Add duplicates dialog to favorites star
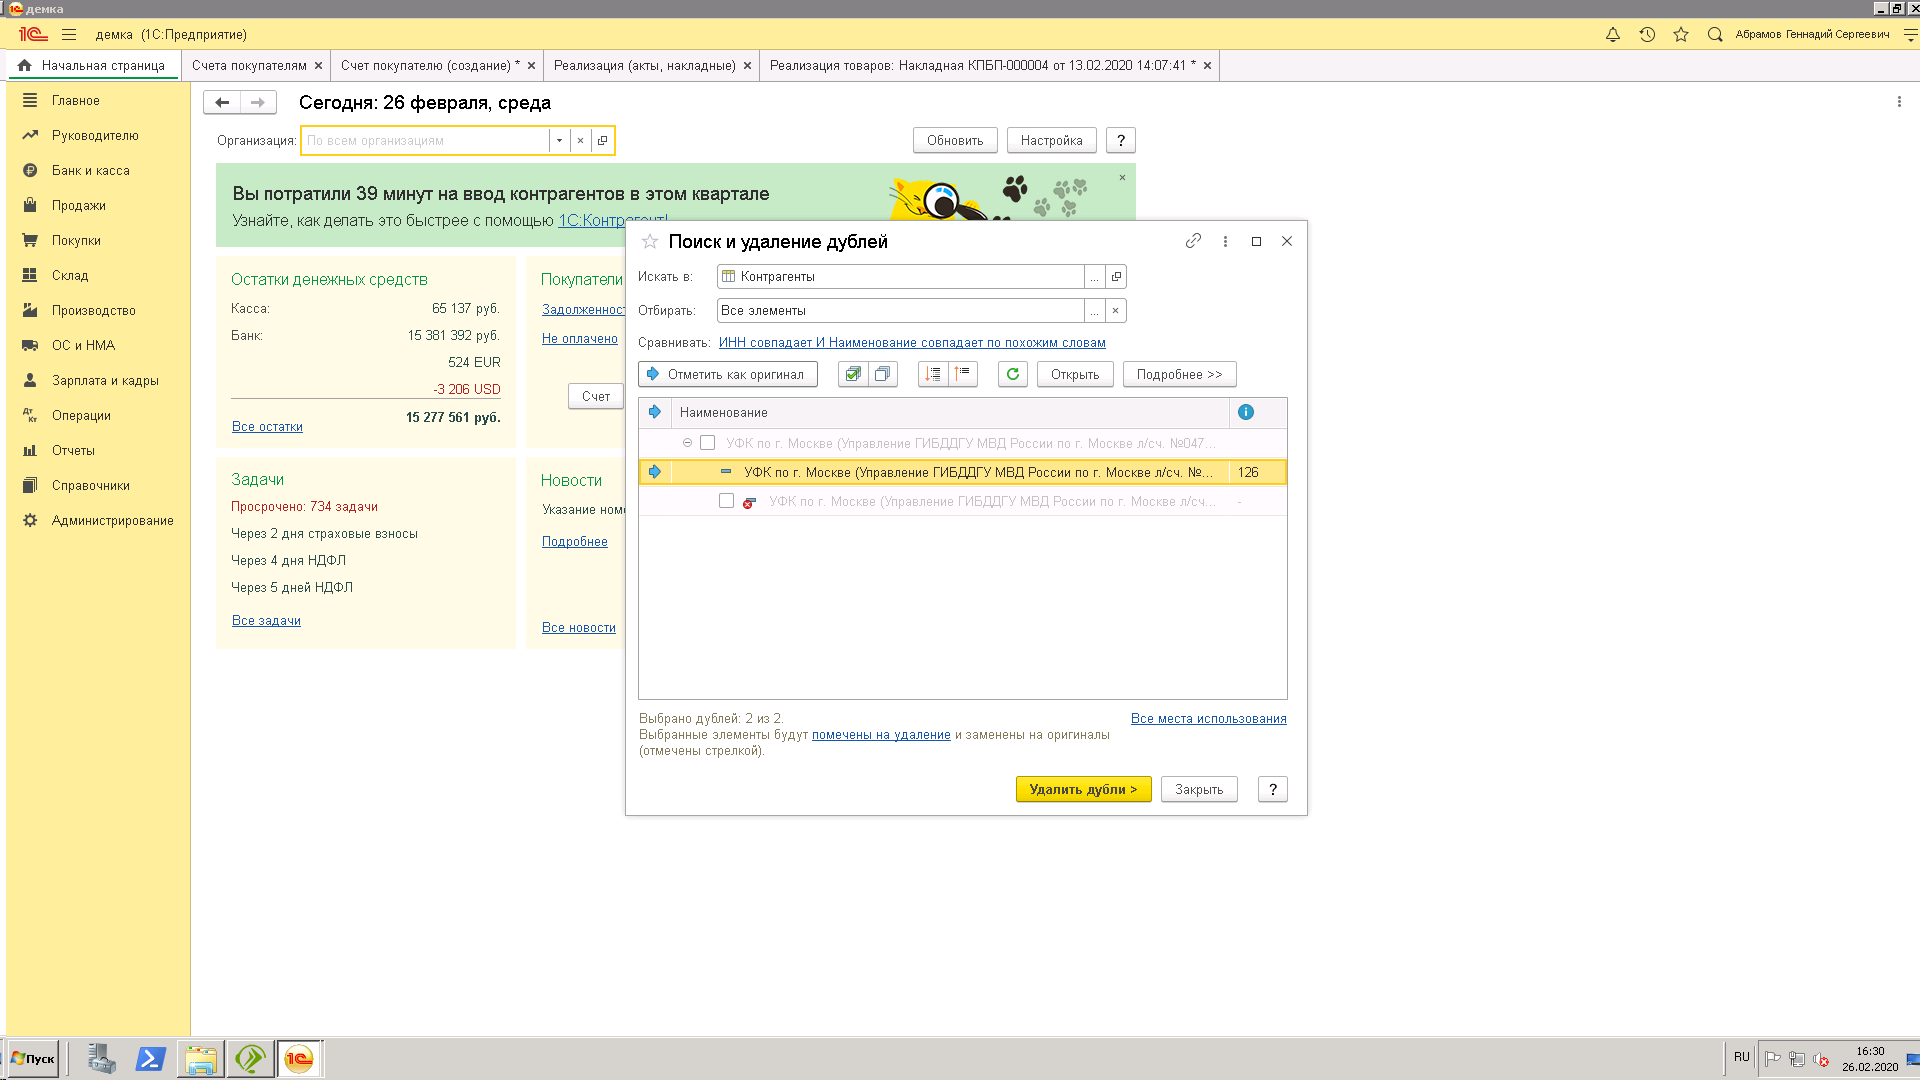This screenshot has height=1080, width=1920. [x=650, y=241]
